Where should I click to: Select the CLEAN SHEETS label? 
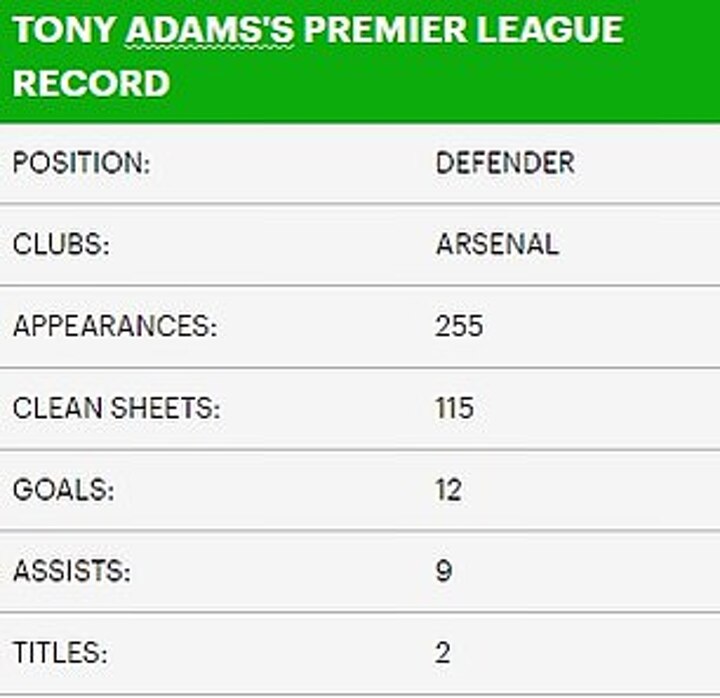[116, 409]
